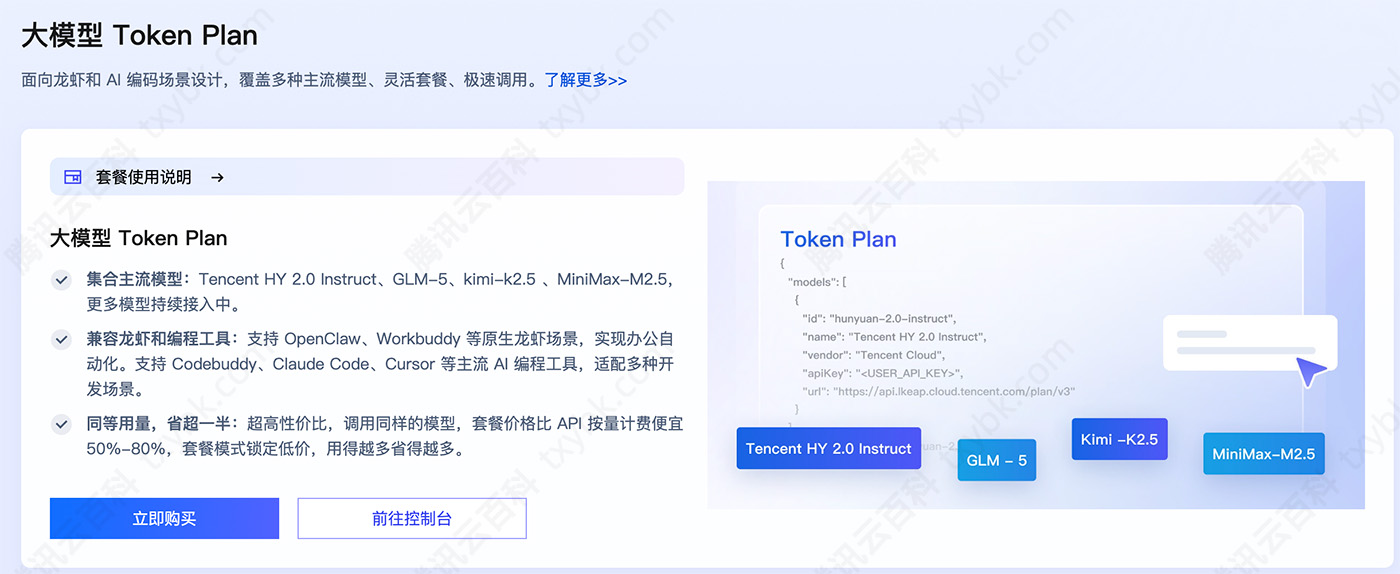1400x574 pixels.
Task: Click the 了解更多>> link
Action: (x=586, y=80)
